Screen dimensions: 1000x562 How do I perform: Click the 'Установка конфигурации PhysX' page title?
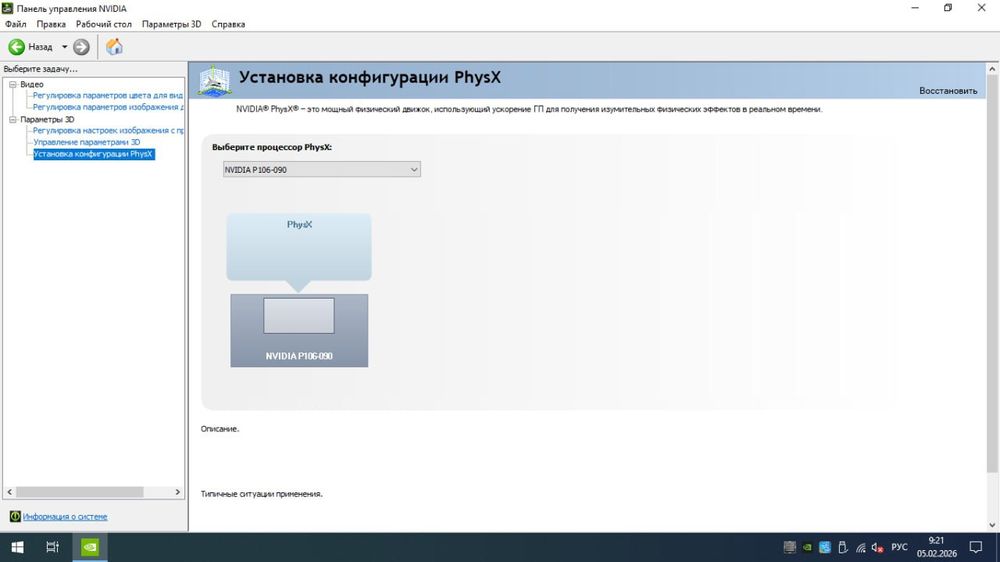point(370,77)
